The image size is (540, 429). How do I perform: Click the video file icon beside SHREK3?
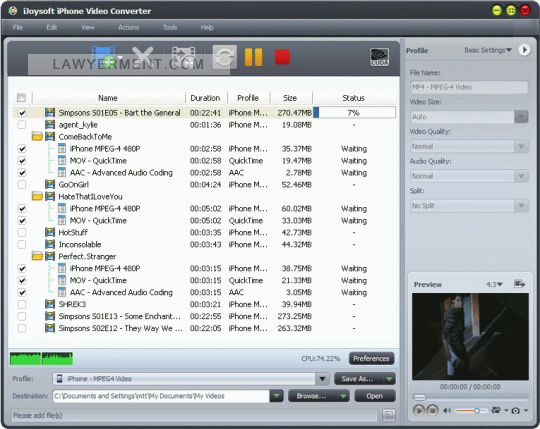[x=50, y=304]
